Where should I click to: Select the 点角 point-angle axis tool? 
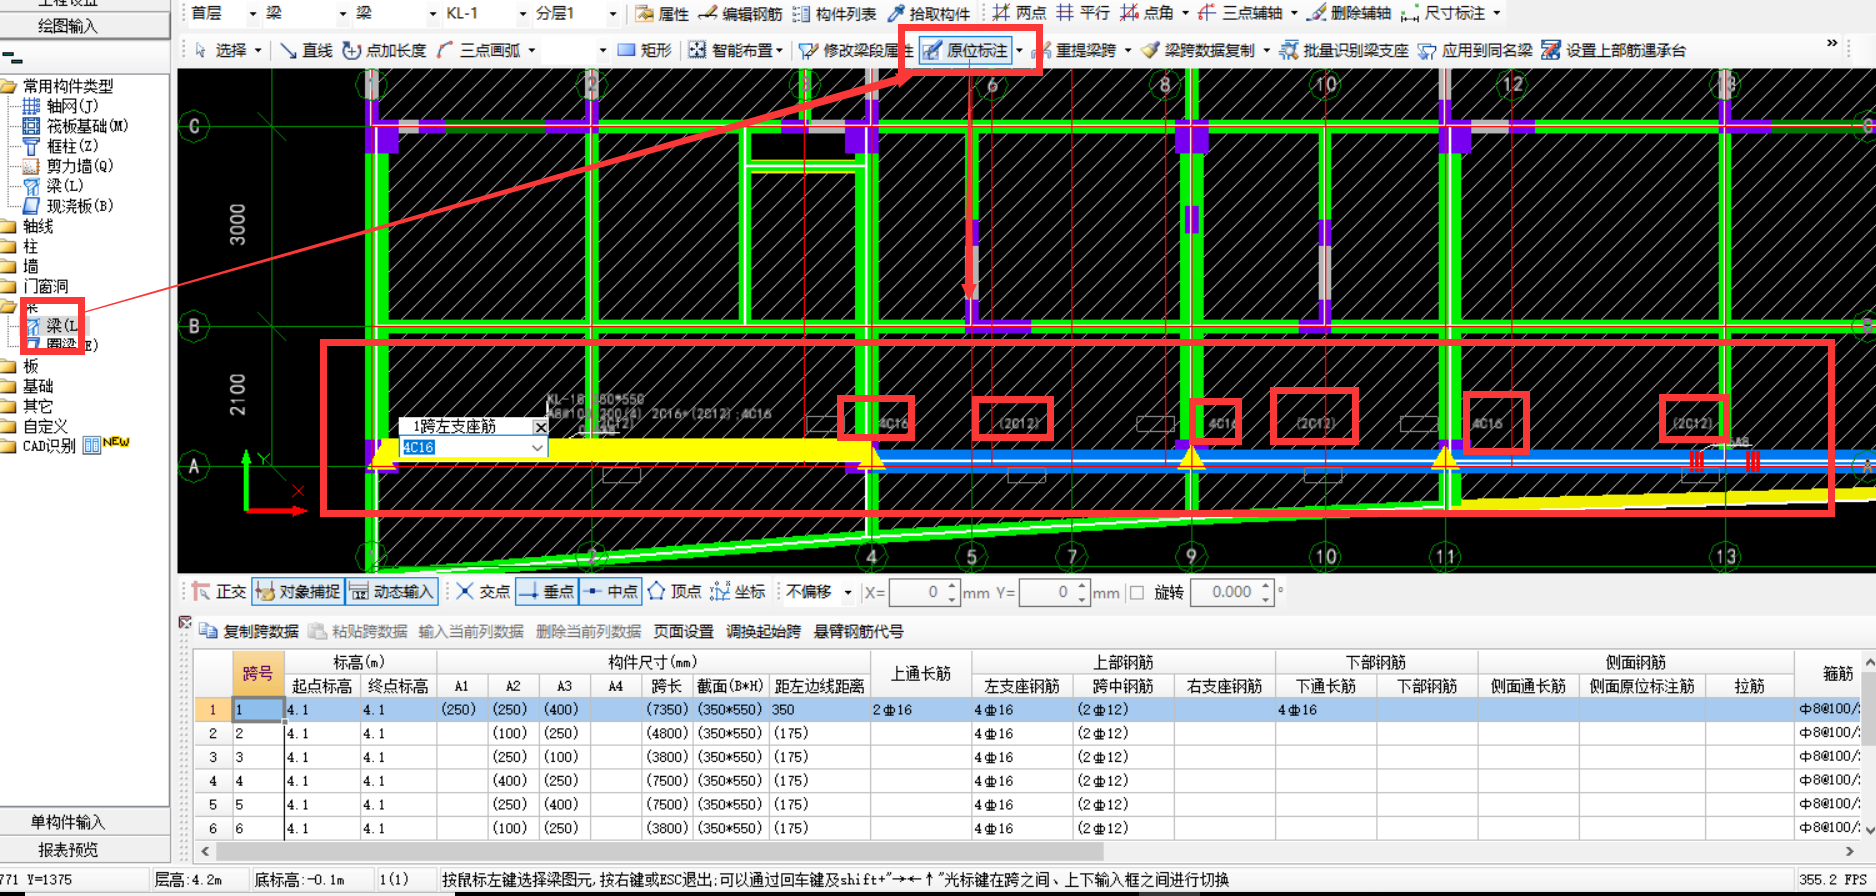[1146, 13]
